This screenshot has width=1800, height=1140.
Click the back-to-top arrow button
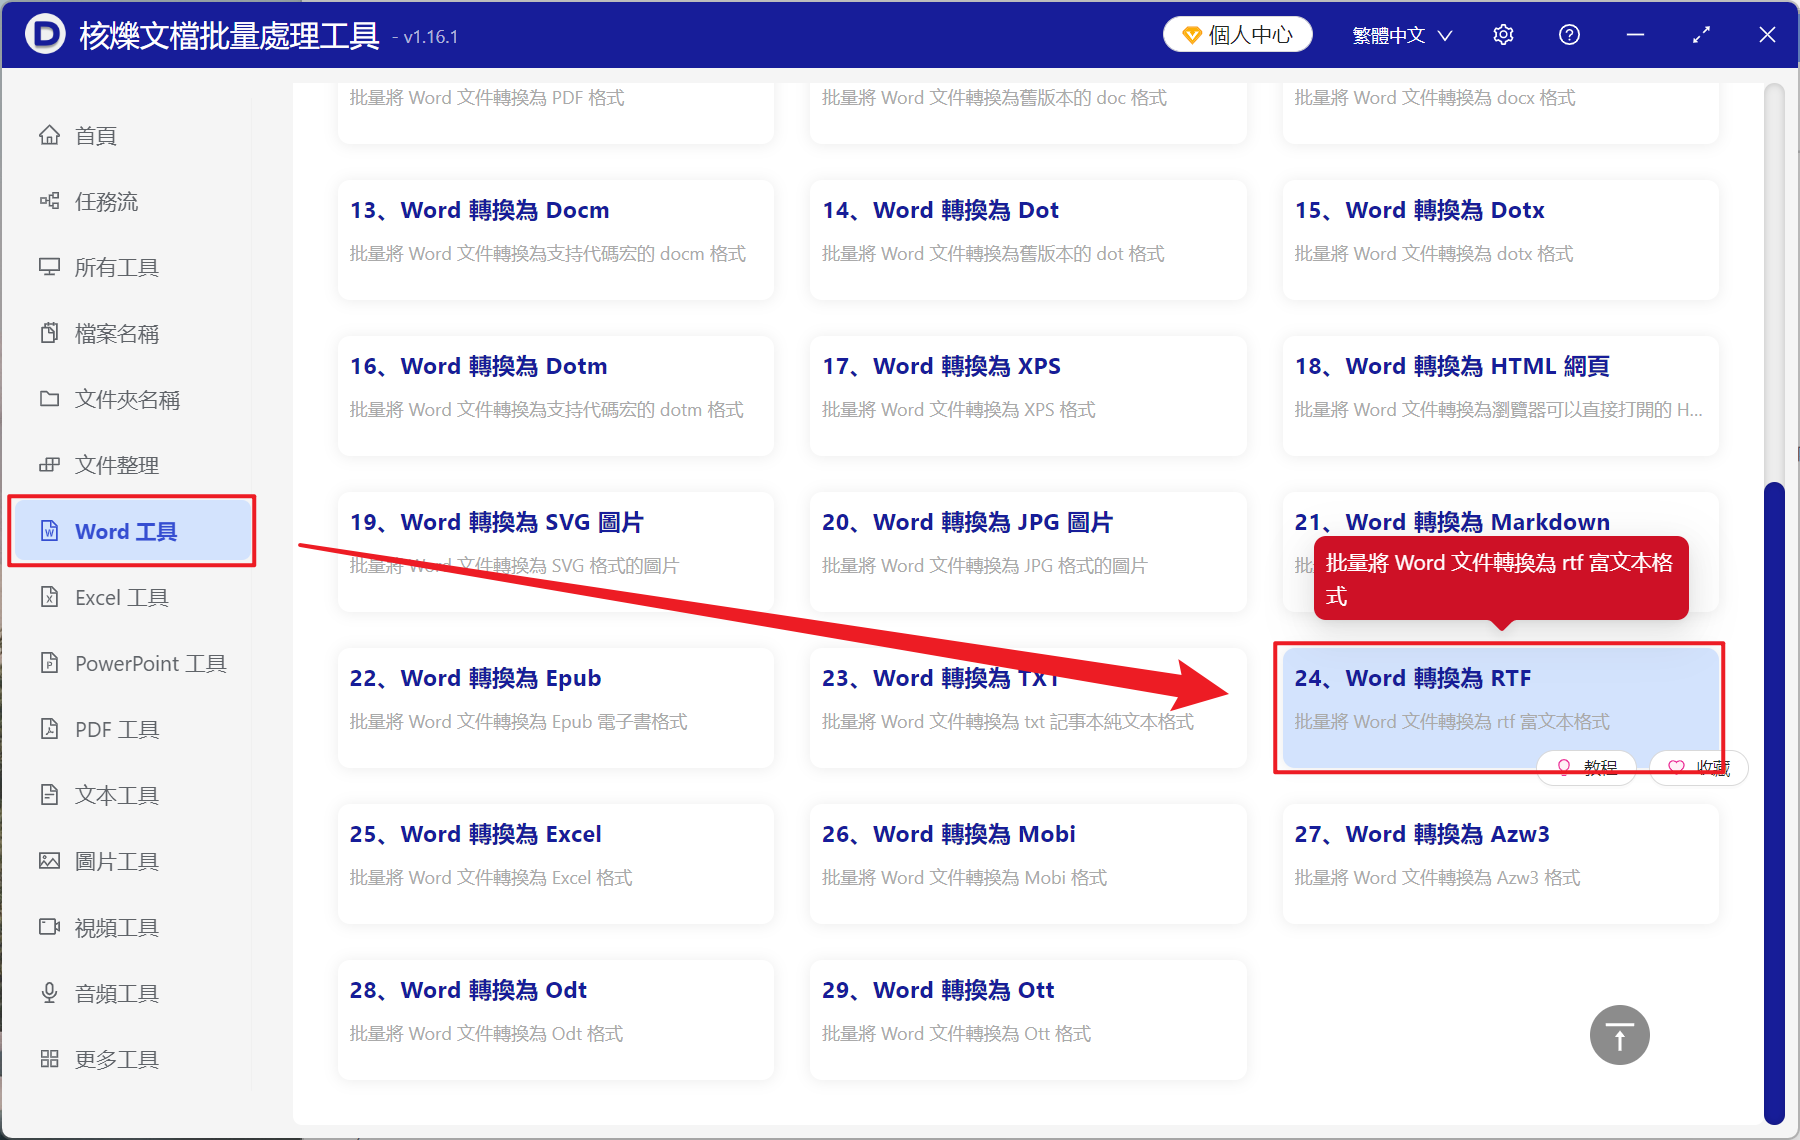tap(1619, 1035)
